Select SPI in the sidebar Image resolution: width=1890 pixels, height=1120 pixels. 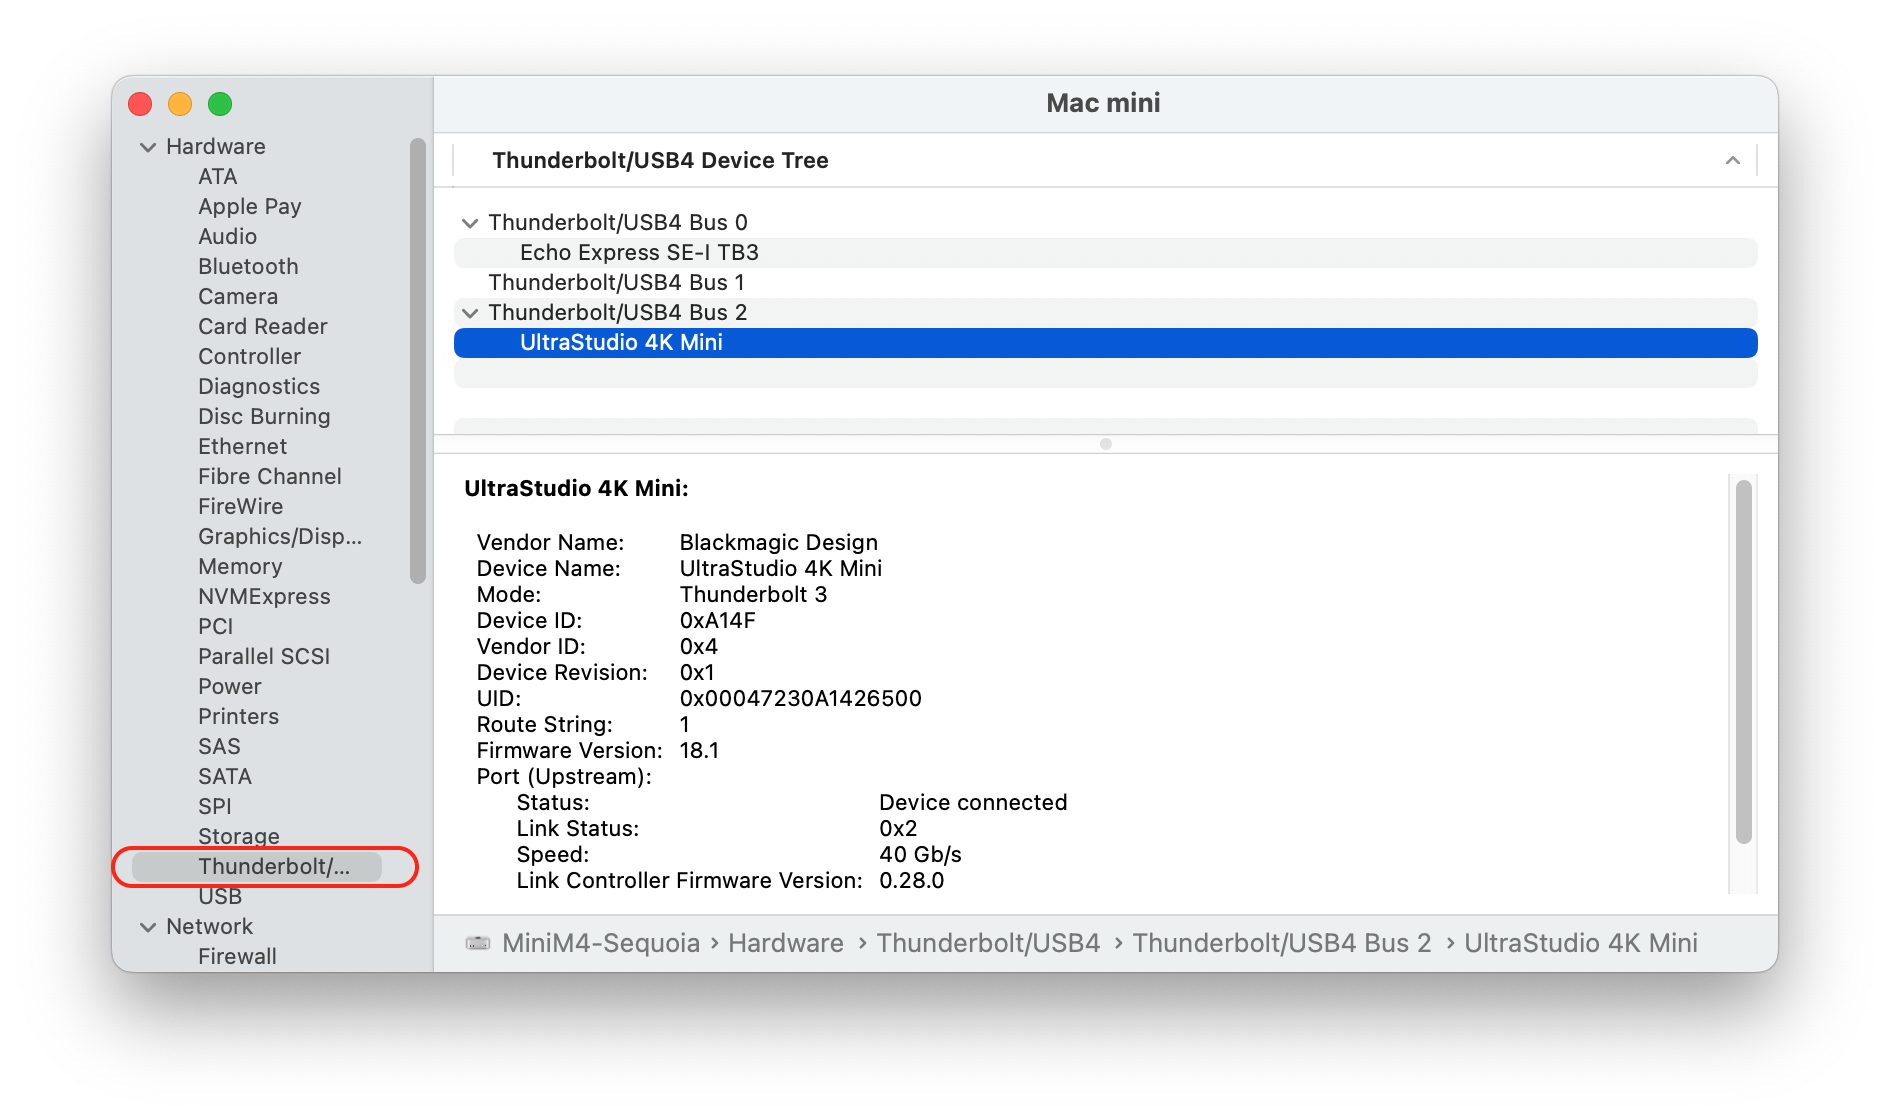[x=214, y=807]
